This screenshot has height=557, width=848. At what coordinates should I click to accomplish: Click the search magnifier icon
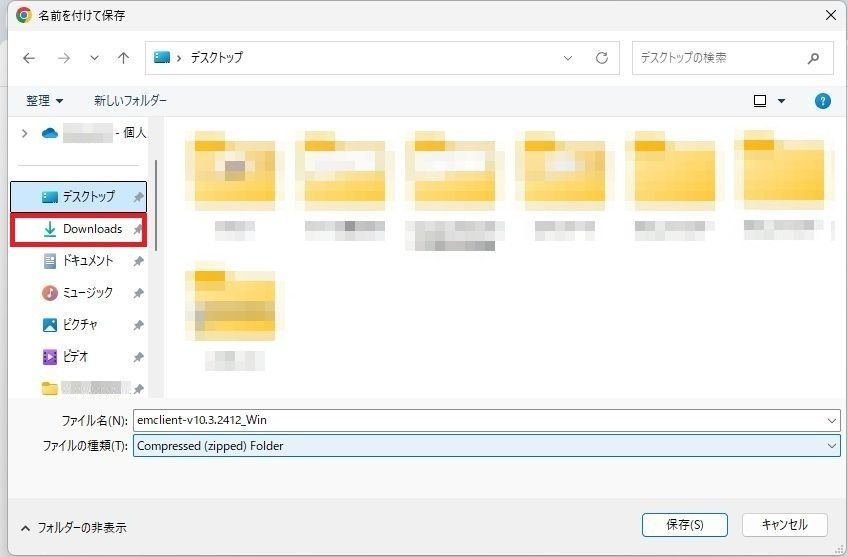click(x=813, y=58)
